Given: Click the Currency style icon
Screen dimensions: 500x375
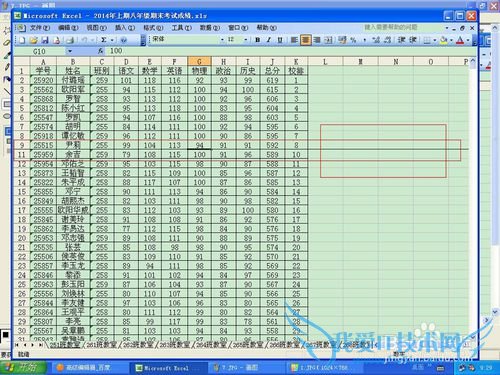Looking at the screenshot, I should click(342, 40).
